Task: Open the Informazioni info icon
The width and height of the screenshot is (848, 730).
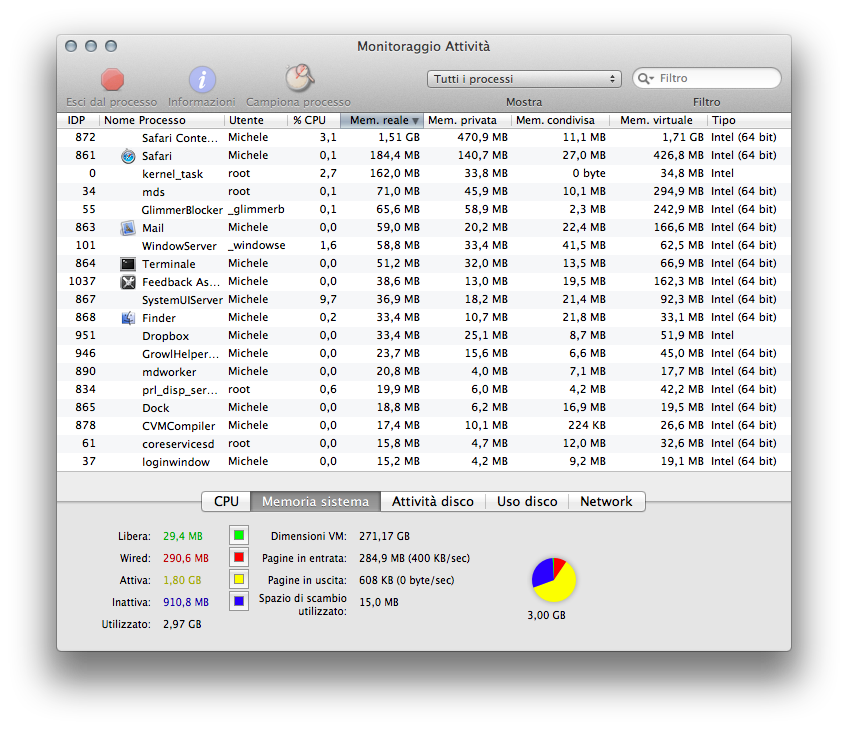Action: pos(202,80)
